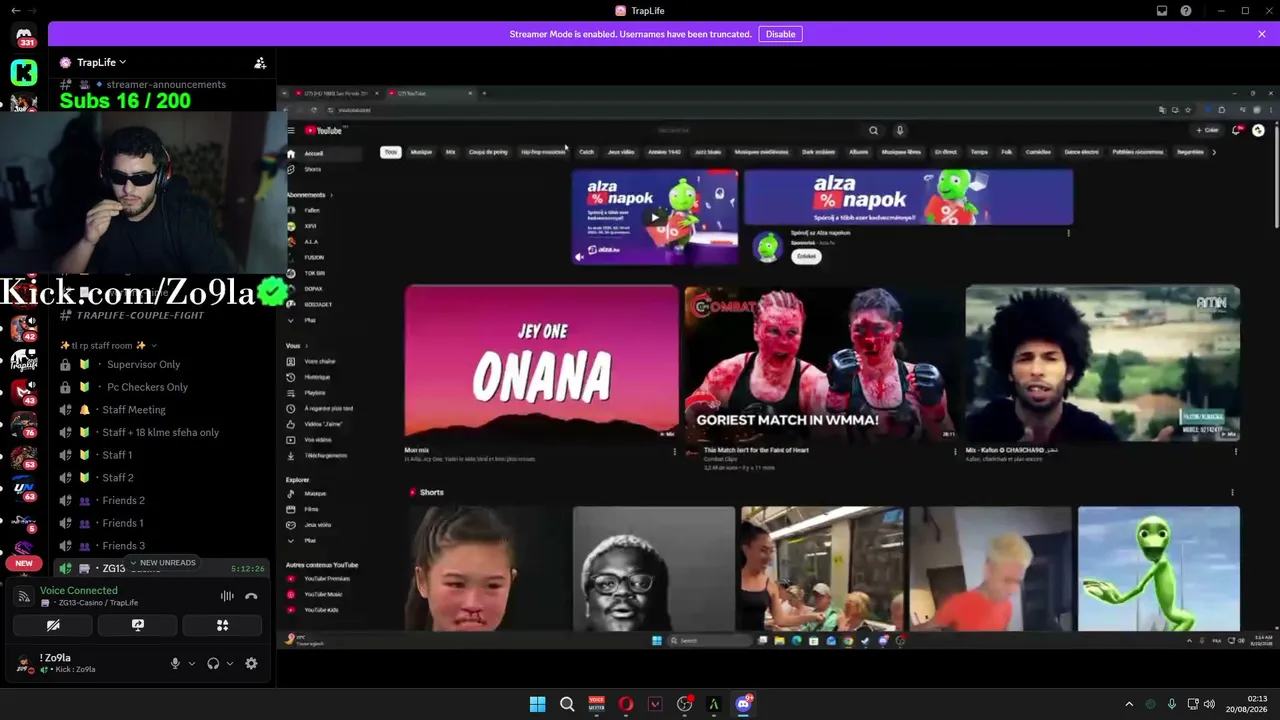The height and width of the screenshot is (720, 1280).
Task: Open the Windows Start menu
Action: tap(537, 704)
